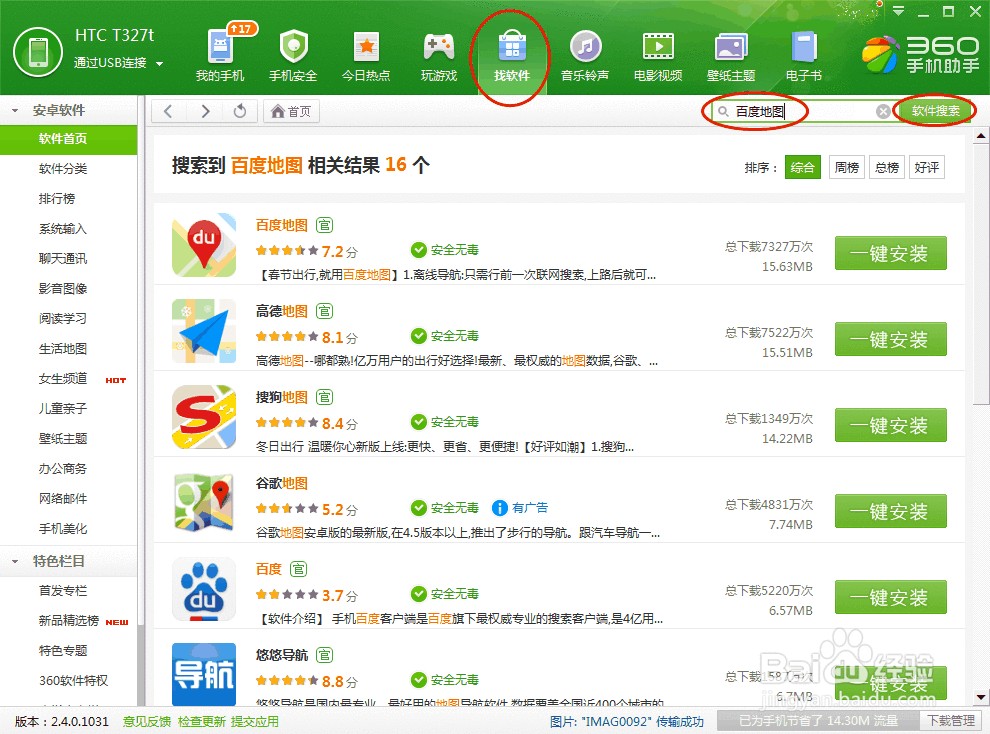Screen dimensions: 990x734
Task: Switch sorting to 好评
Action: (x=926, y=167)
